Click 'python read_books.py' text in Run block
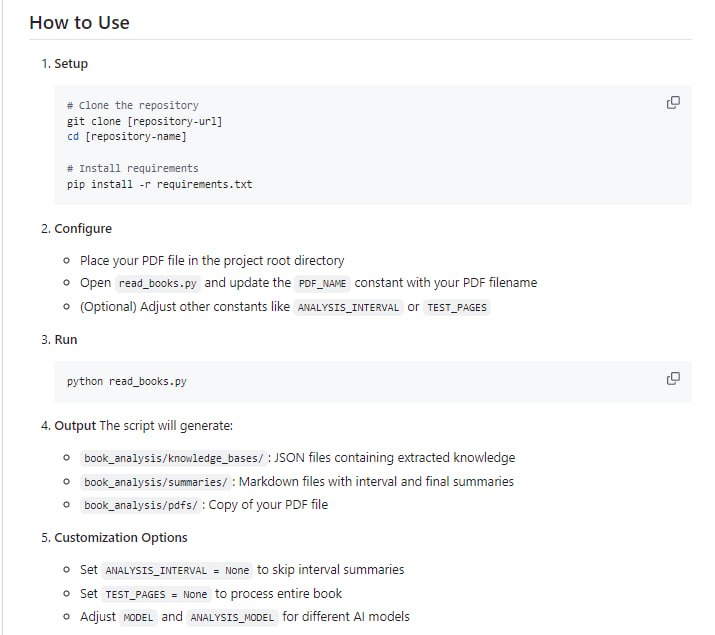Image resolution: width=715 pixels, height=635 pixels. point(126,381)
